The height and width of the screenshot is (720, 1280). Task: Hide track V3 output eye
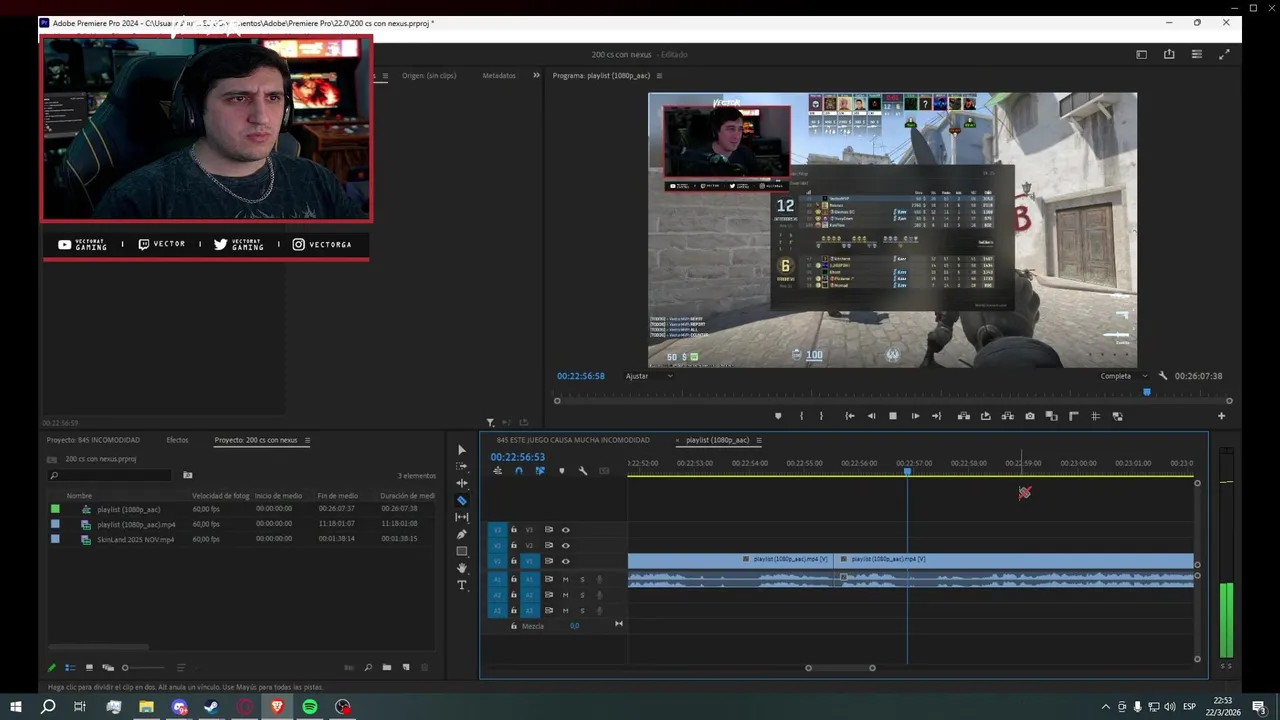coord(566,530)
